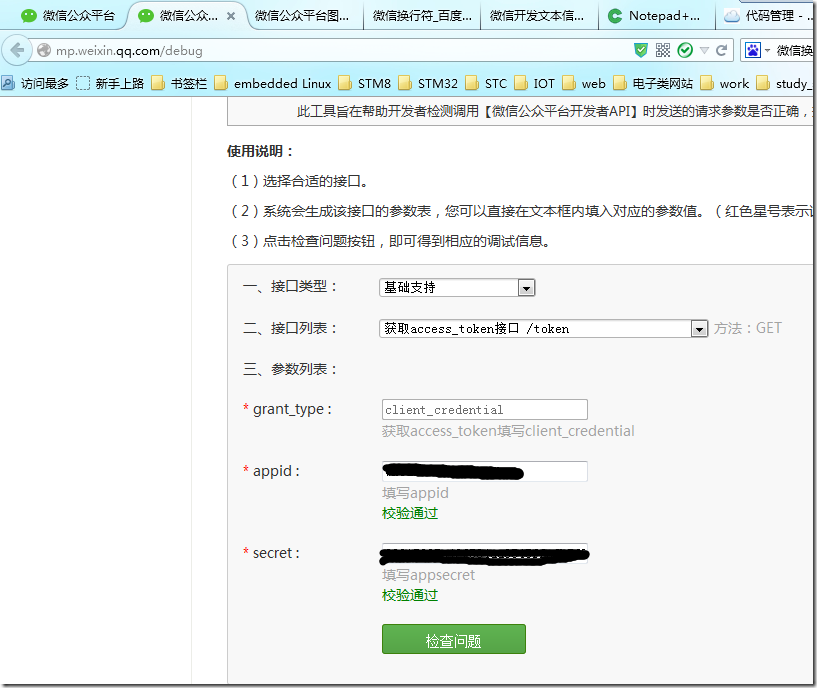Click the secret input field
Screen dimensions: 817x688
(x=485, y=554)
